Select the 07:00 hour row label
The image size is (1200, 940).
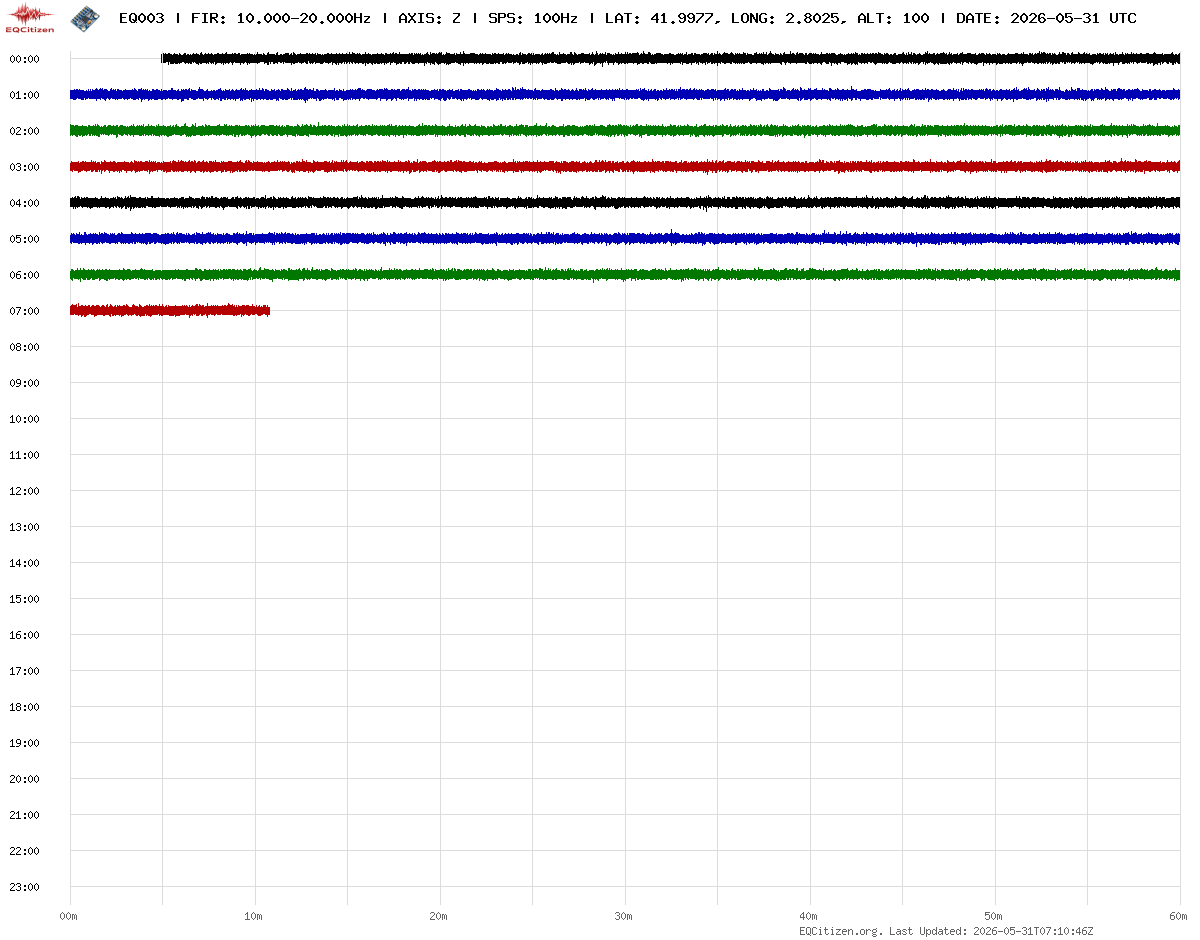pos(24,311)
